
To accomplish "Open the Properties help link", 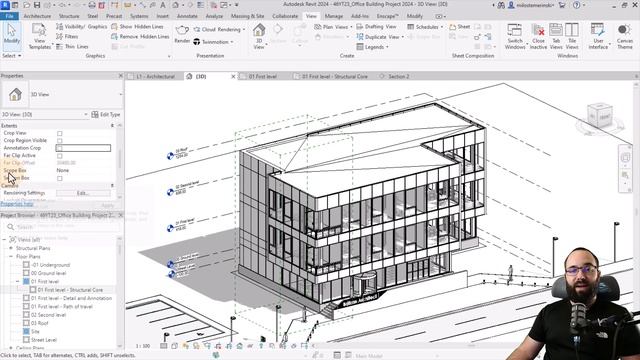I will [17, 204].
